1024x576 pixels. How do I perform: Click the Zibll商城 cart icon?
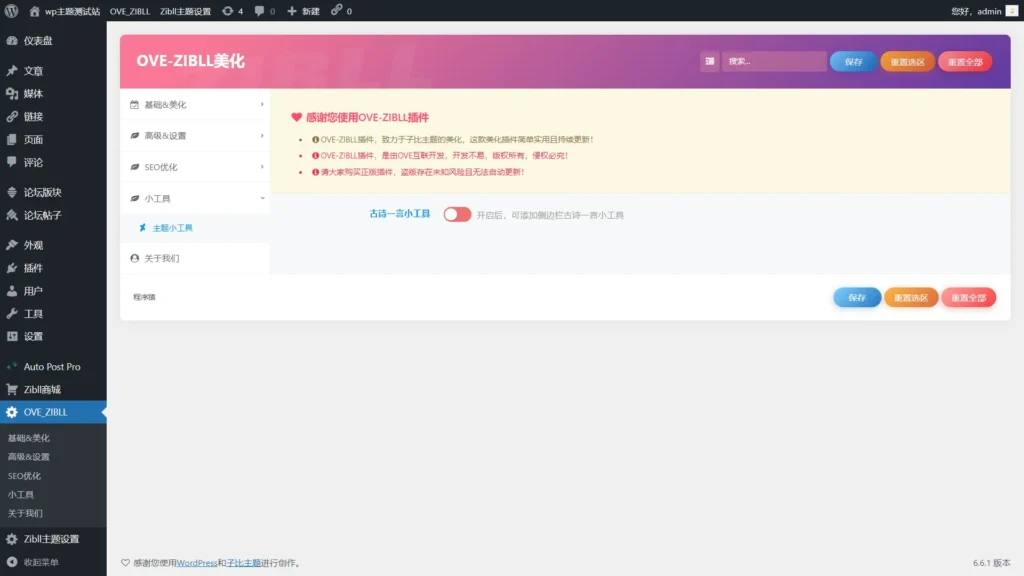coord(12,389)
